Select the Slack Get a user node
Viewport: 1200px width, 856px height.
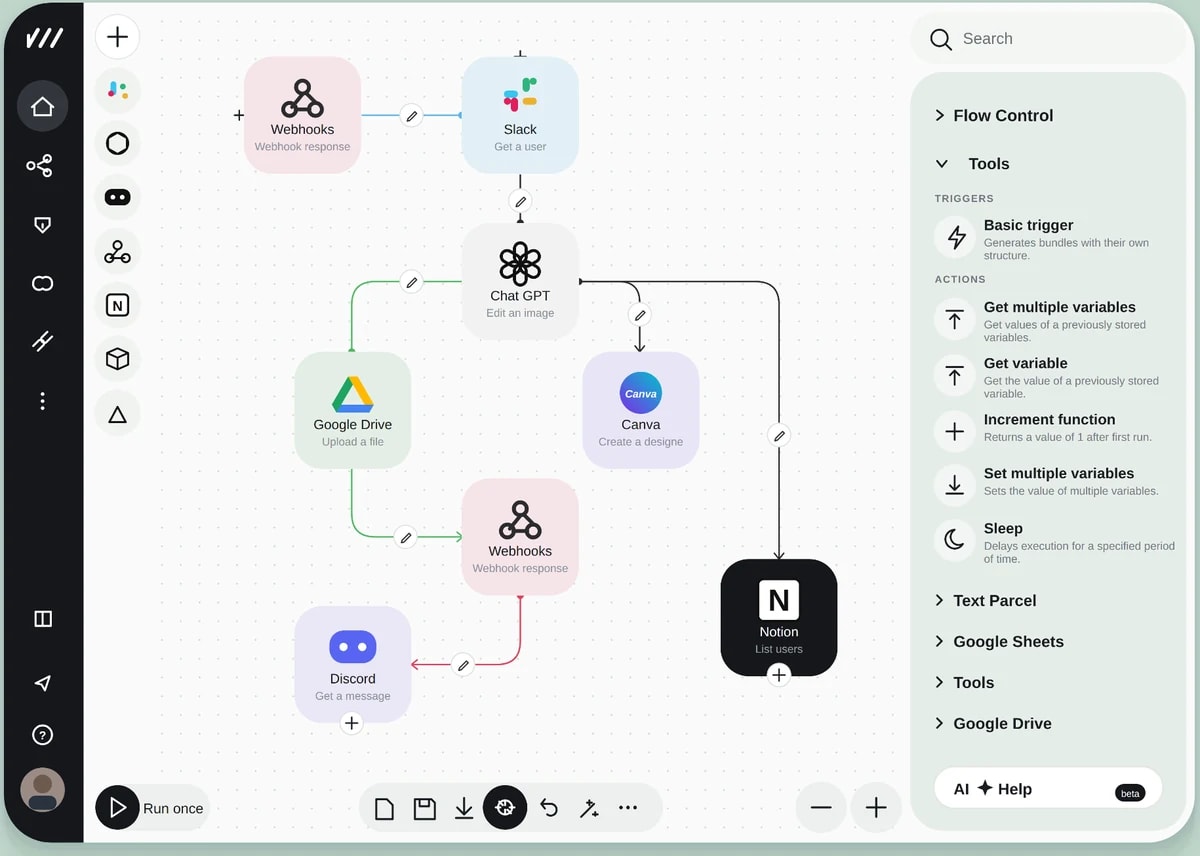520,114
